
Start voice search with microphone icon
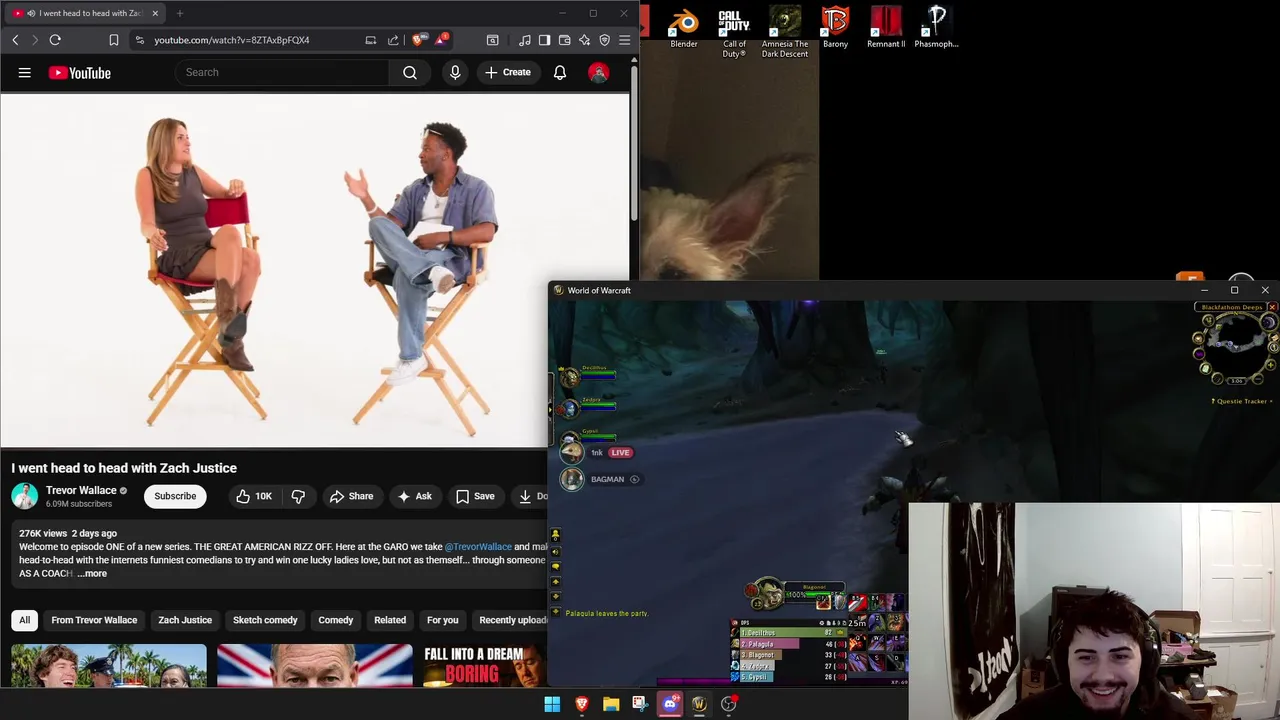[455, 72]
